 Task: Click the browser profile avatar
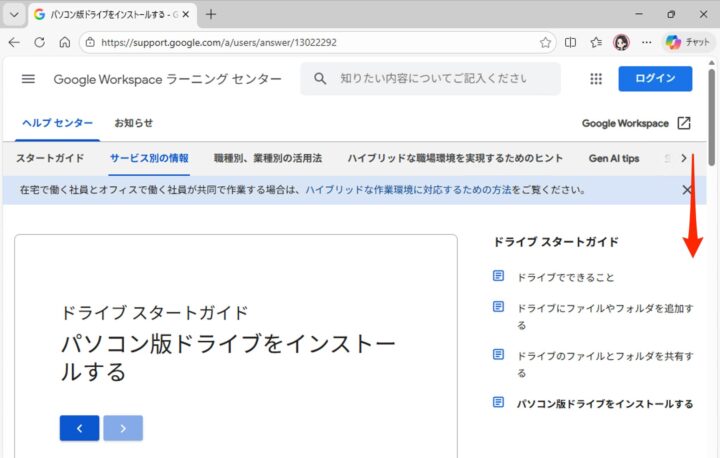621,43
